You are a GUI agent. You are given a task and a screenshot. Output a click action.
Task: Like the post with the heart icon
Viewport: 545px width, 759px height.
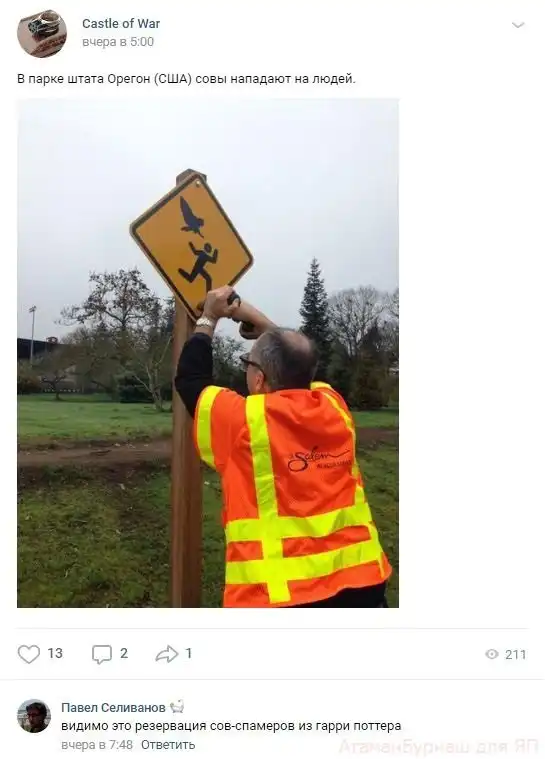pos(29,654)
